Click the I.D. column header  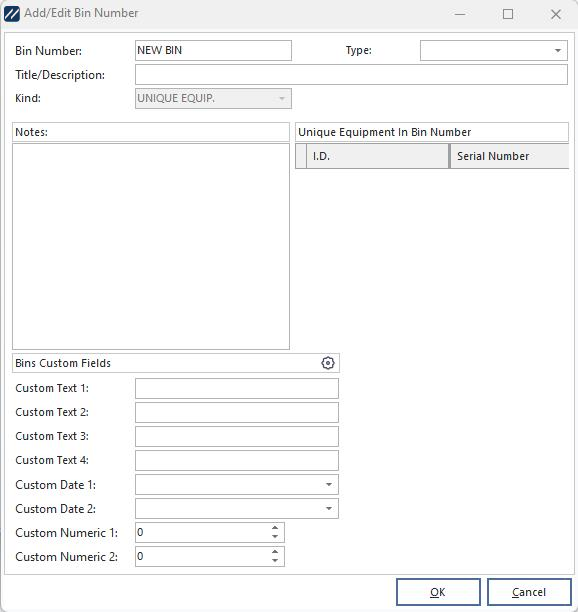(377, 156)
